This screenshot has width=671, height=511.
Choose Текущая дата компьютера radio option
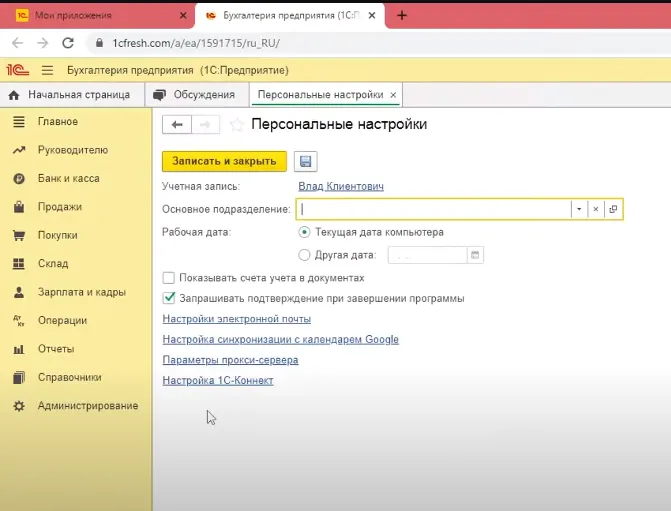click(305, 232)
